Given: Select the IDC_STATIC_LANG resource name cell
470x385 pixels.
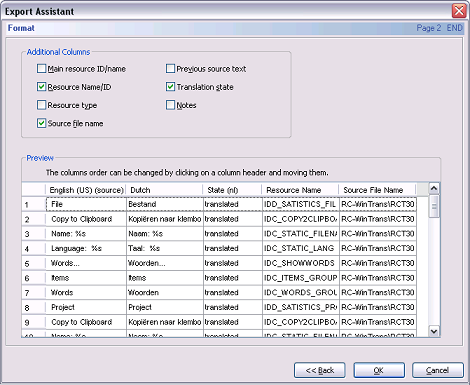Looking at the screenshot, I should (301, 248).
